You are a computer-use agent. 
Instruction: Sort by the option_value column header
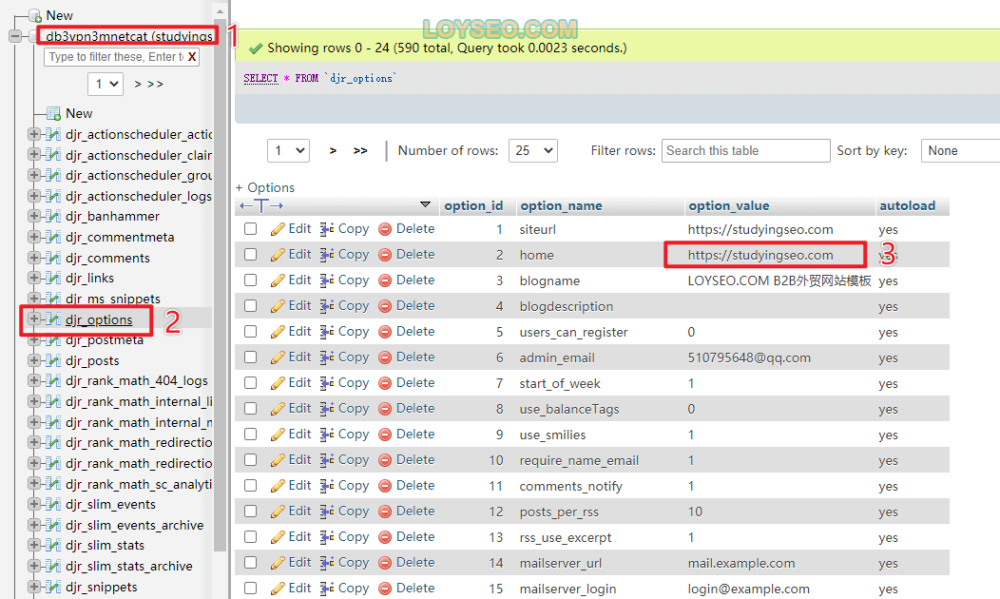[x=728, y=205]
